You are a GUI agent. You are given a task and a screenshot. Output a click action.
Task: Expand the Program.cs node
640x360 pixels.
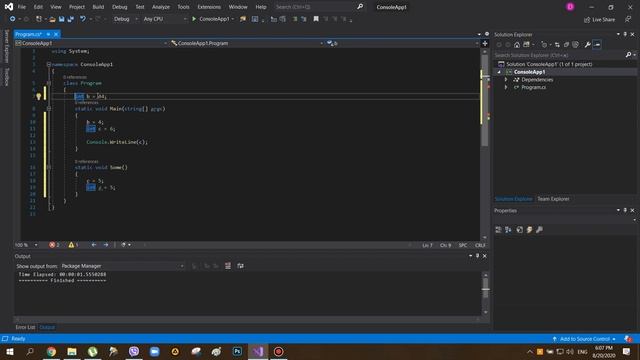[x=506, y=87]
